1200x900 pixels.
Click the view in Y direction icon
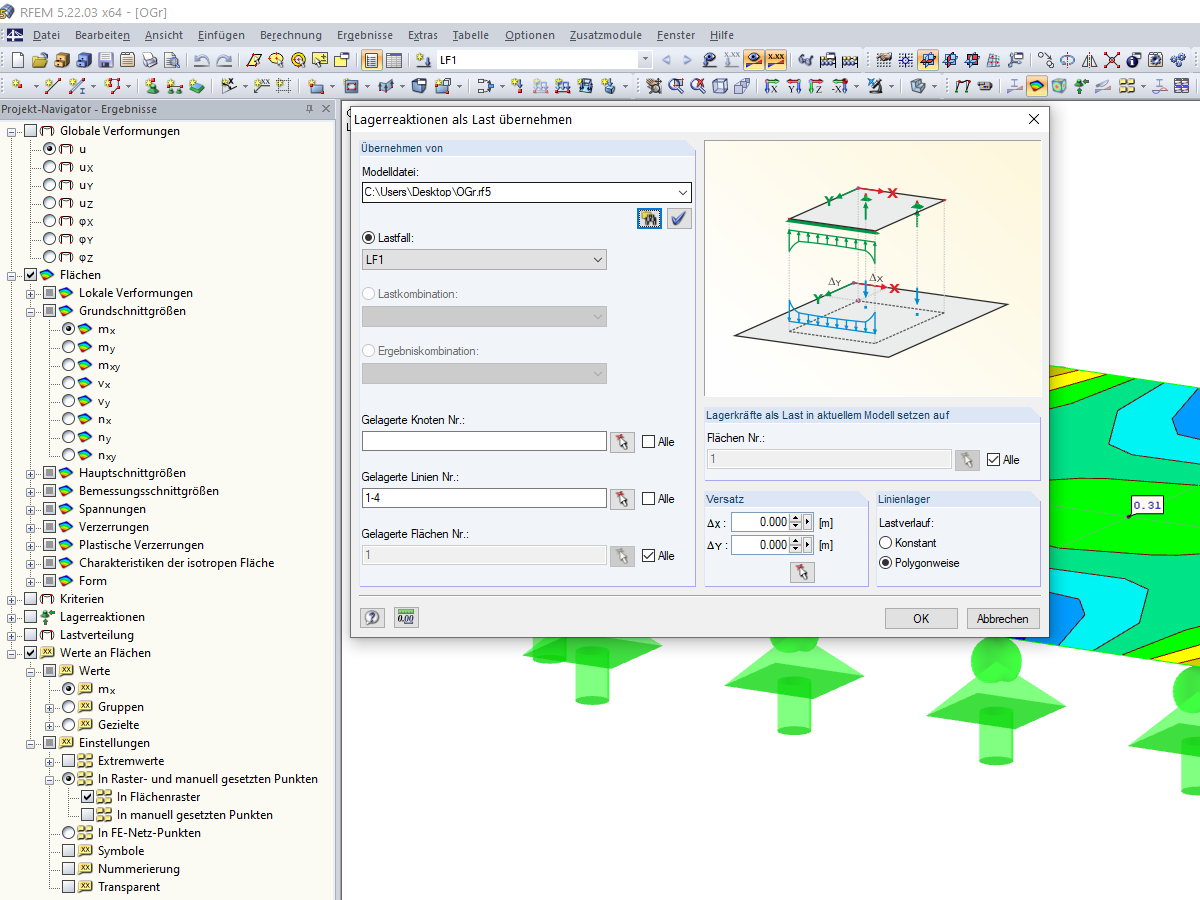[x=794, y=86]
